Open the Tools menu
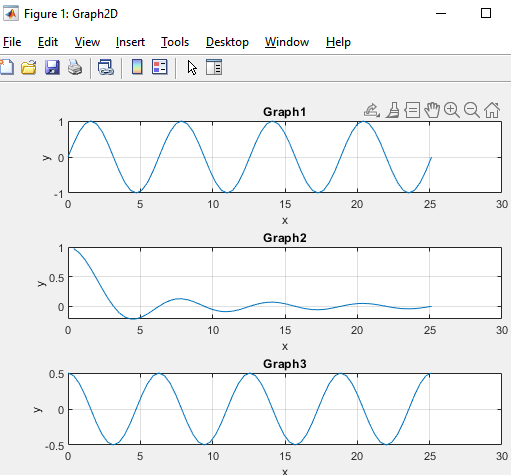This screenshot has height=475, width=511. (175, 42)
